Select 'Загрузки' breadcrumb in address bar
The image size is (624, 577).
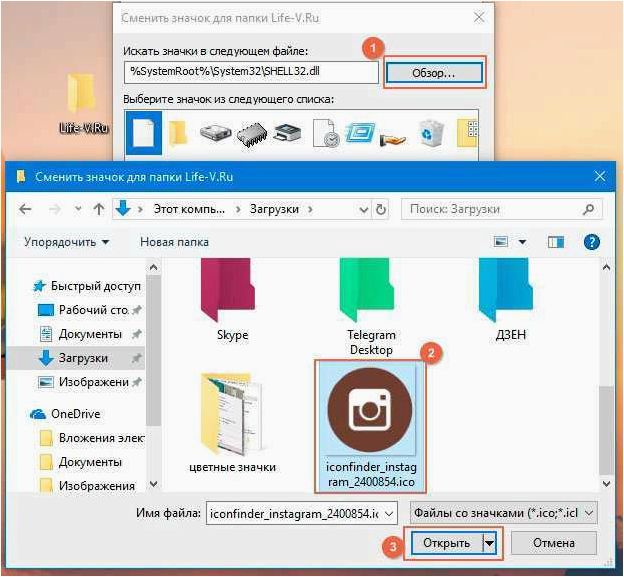coord(274,209)
